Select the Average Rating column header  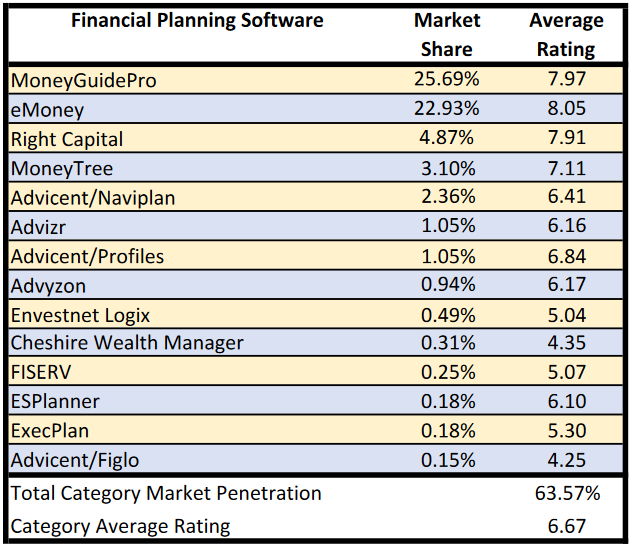click(566, 34)
